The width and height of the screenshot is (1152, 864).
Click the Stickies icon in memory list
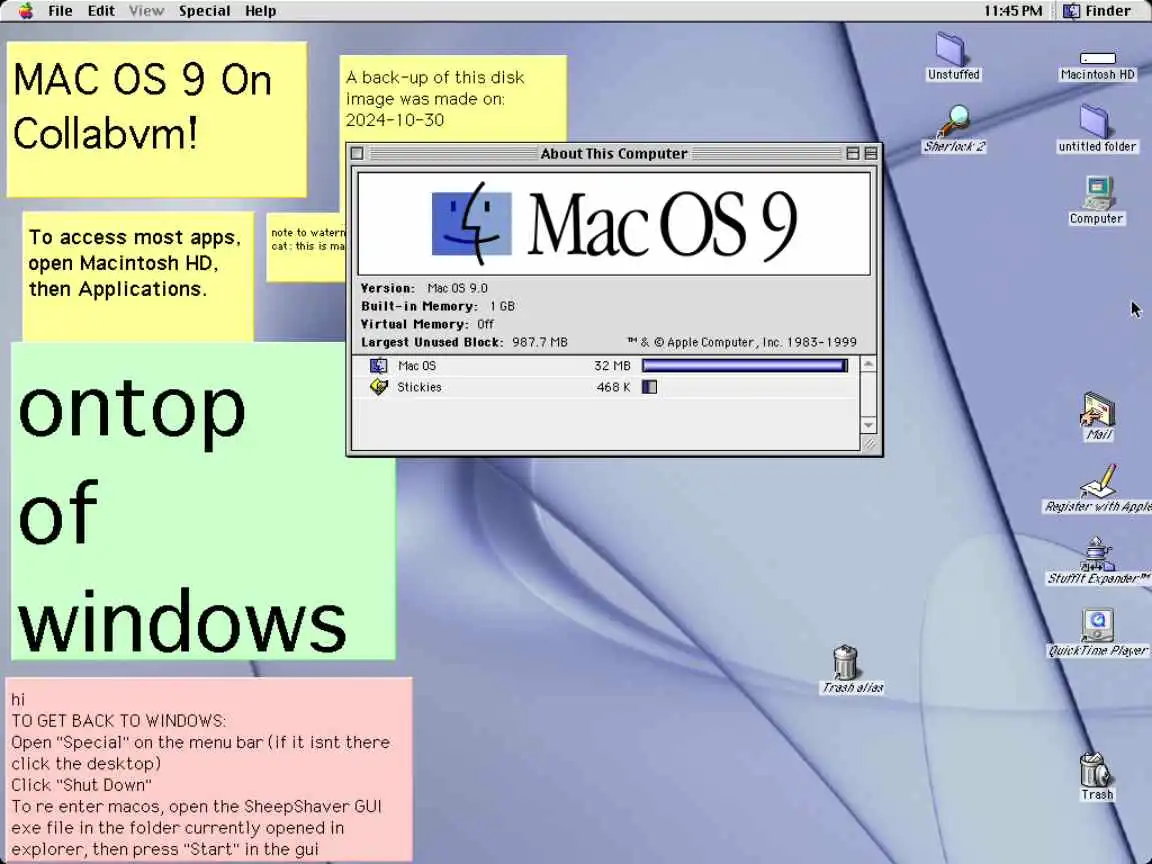[x=378, y=386]
